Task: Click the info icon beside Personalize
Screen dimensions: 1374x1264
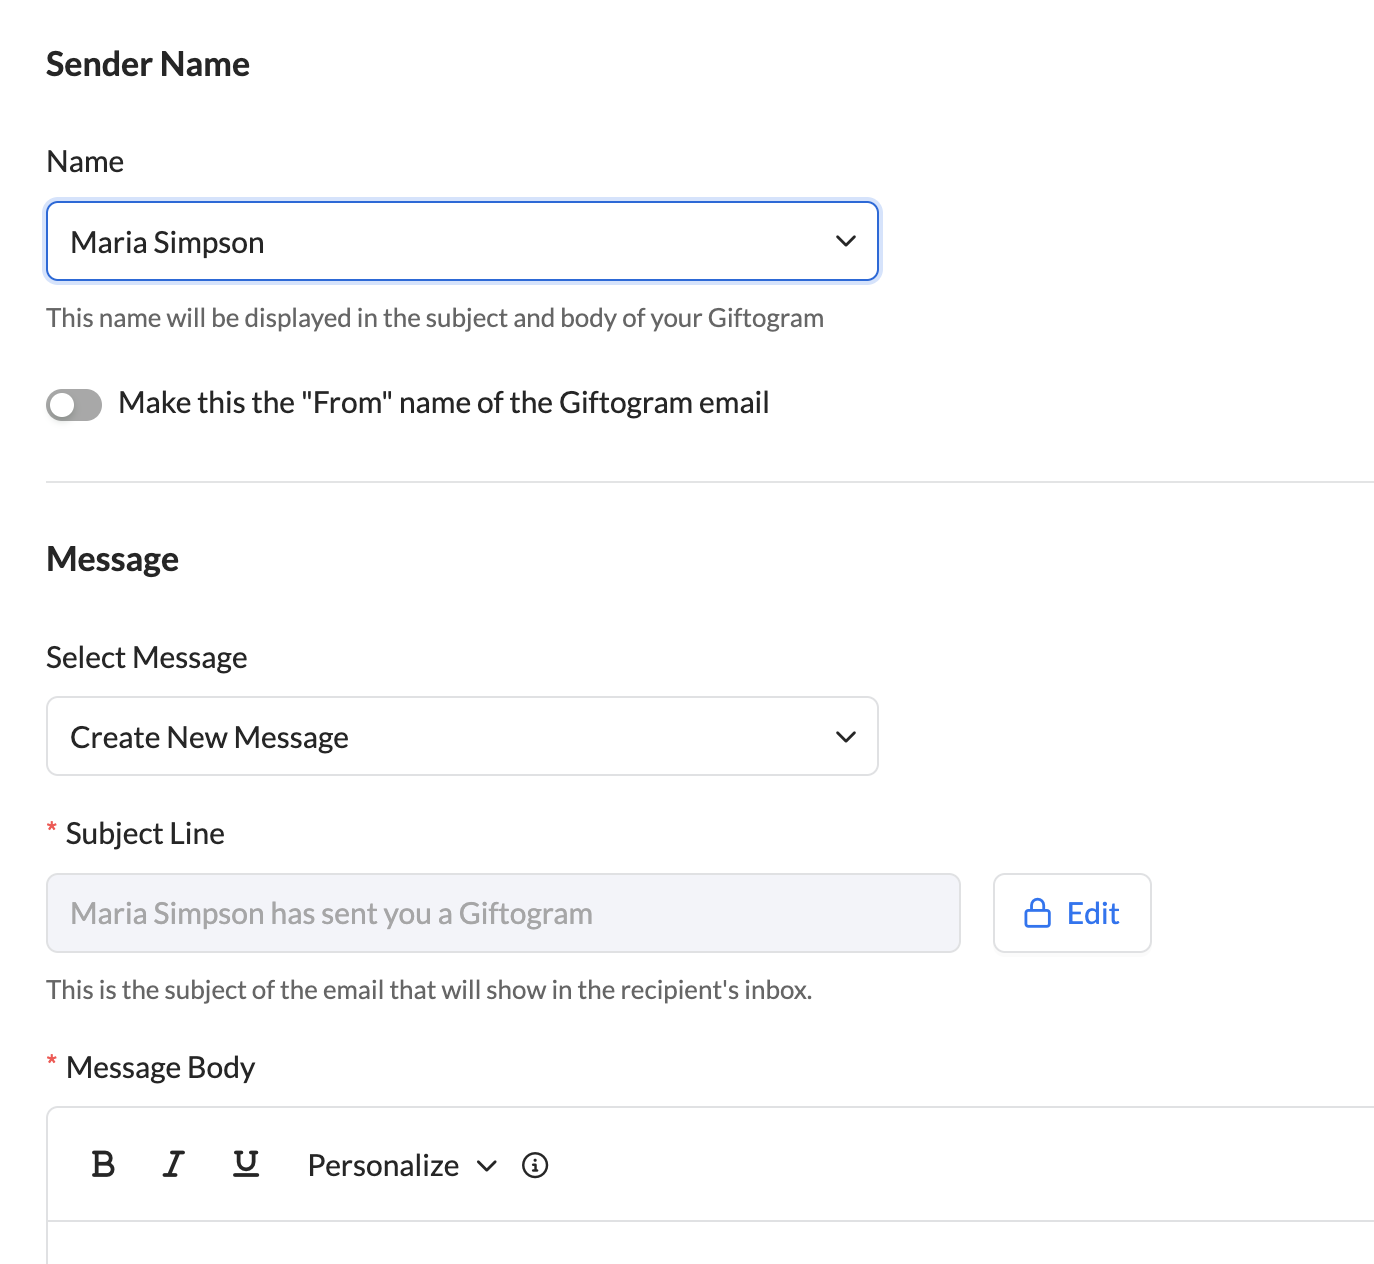Action: coord(535,1165)
